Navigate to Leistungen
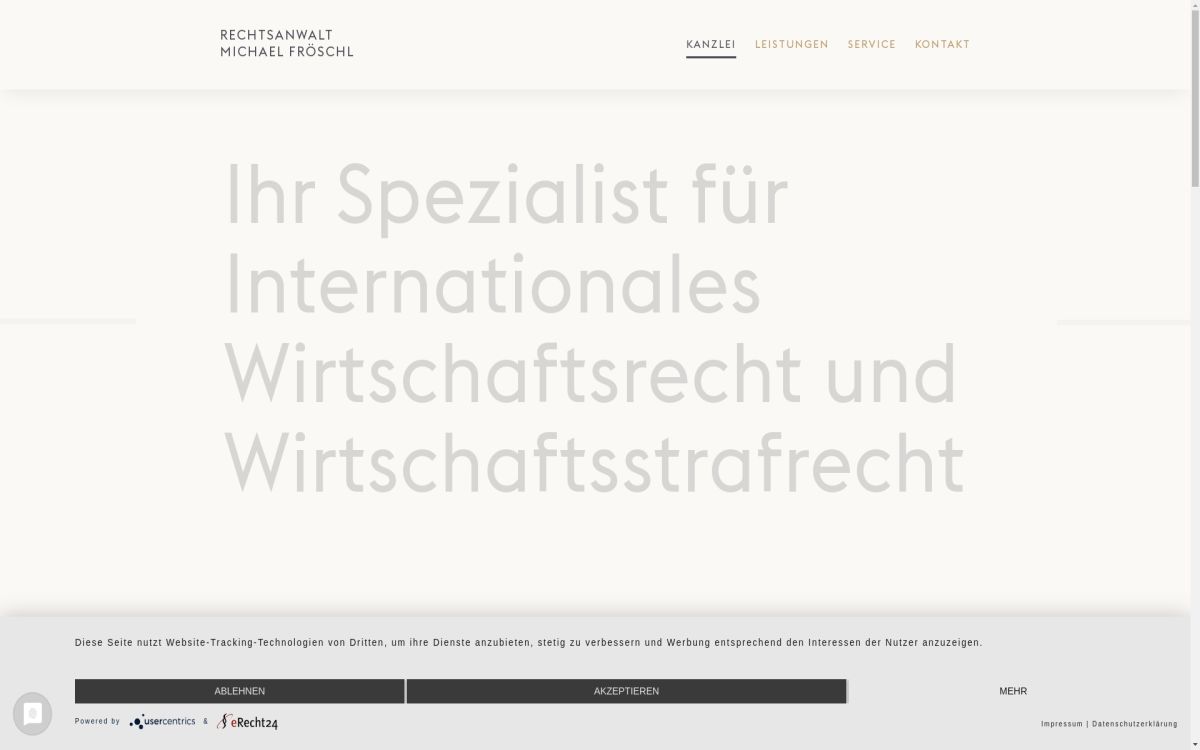Image resolution: width=1200 pixels, height=750 pixels. coord(791,44)
